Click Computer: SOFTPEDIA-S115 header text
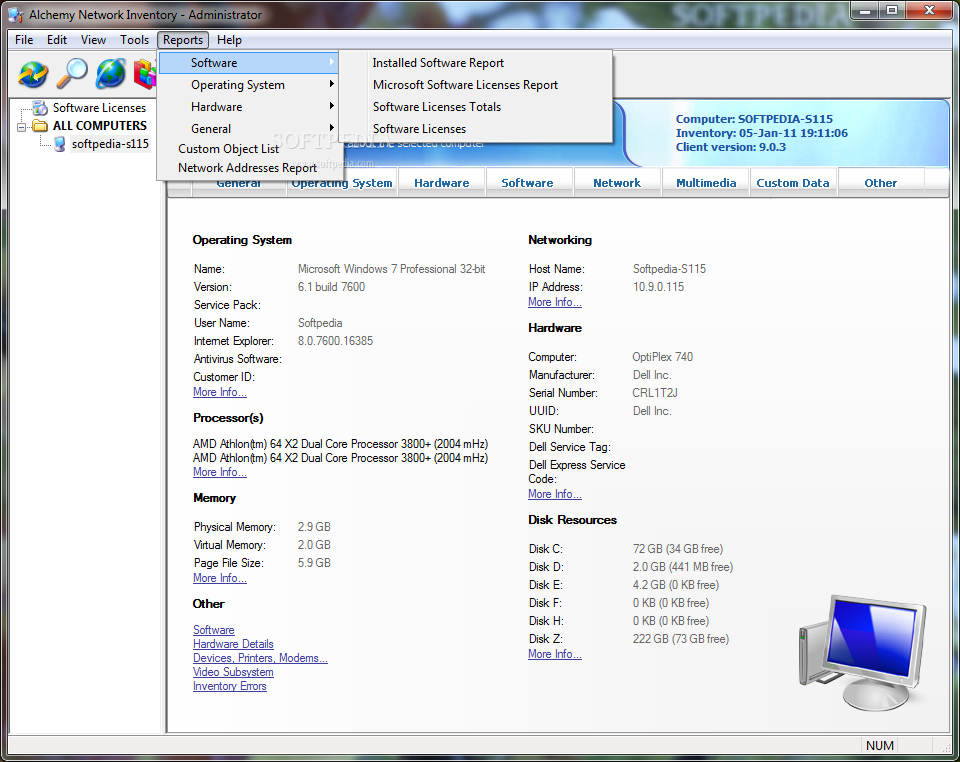Screen dimensions: 960x762 point(754,119)
